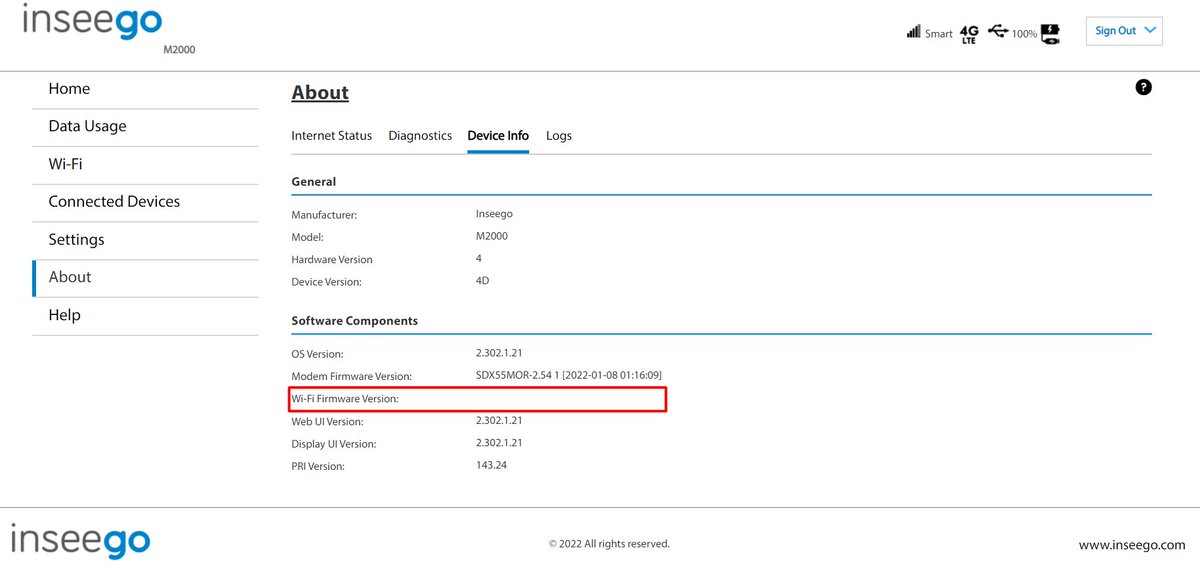Click the Display UI Version label
Image resolution: width=1200 pixels, height=565 pixels.
pyautogui.click(x=334, y=444)
